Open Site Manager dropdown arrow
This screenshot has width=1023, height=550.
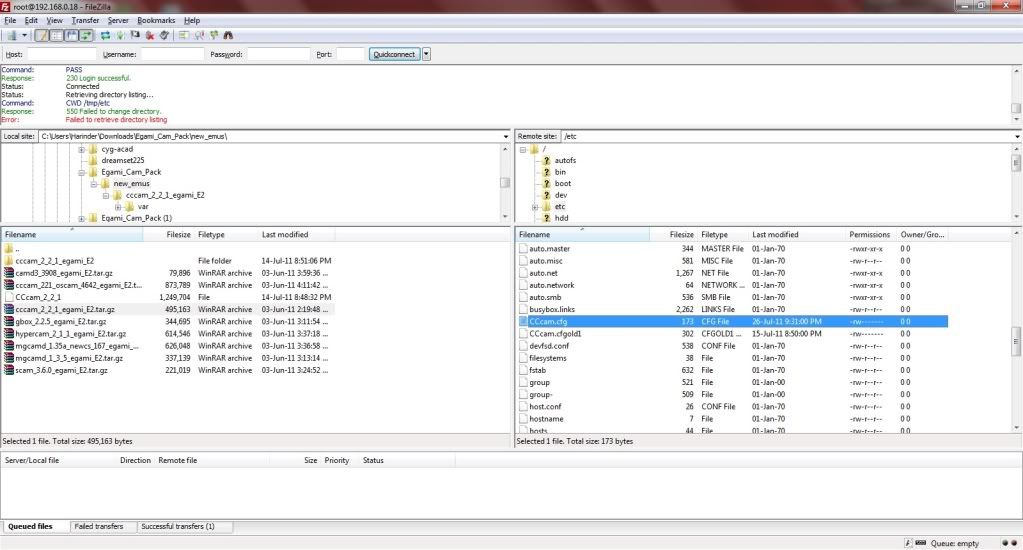coord(24,35)
